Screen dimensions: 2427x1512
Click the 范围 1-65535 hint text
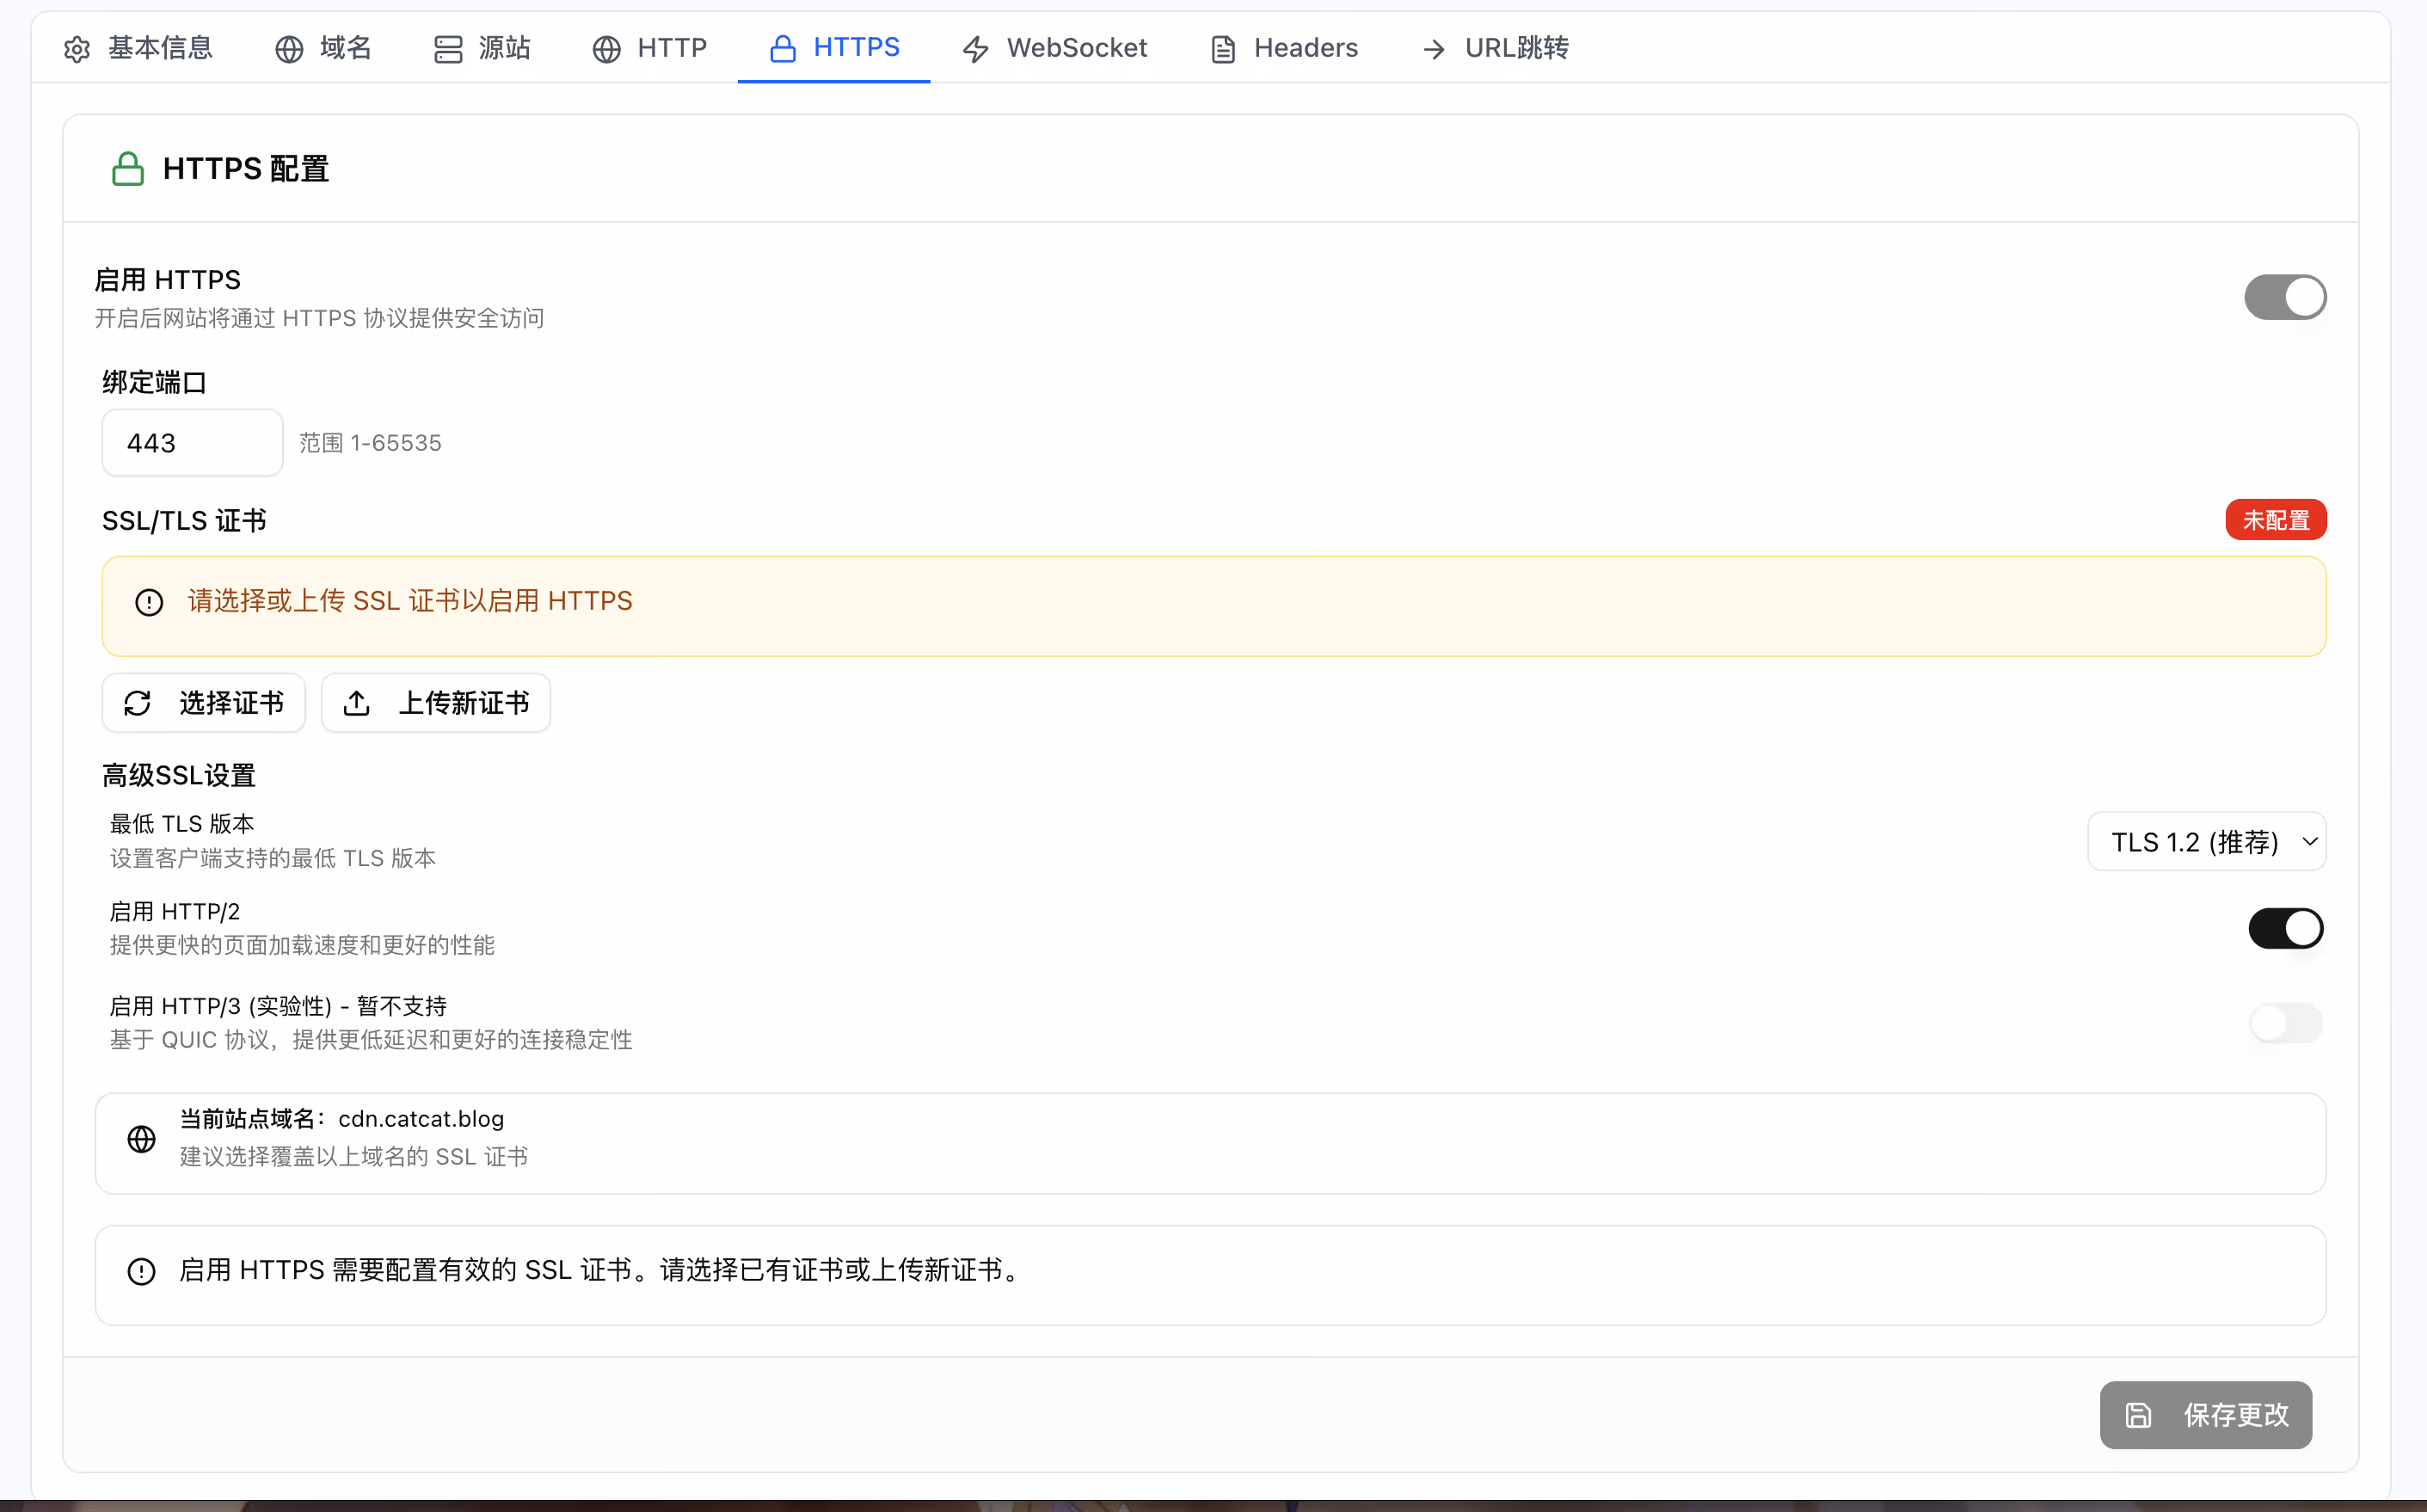point(371,443)
